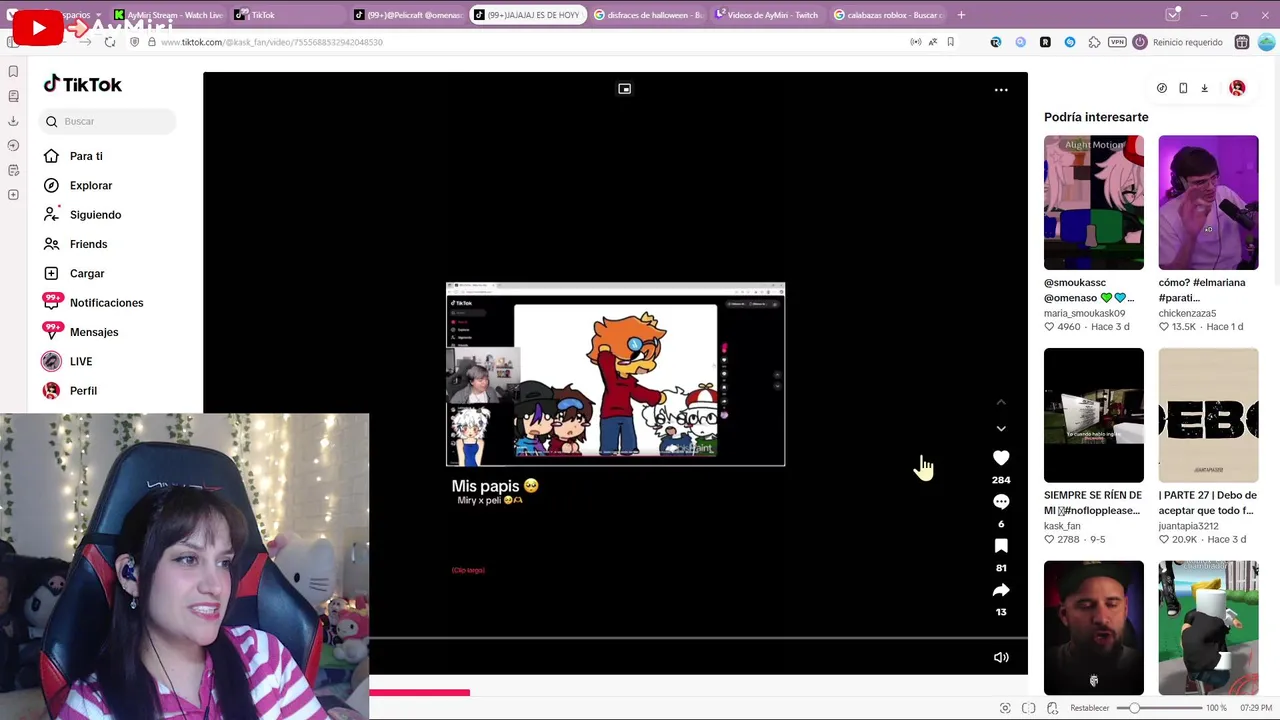Toggle picture-in-picture mode icon
1280x720 pixels.
[x=624, y=89]
